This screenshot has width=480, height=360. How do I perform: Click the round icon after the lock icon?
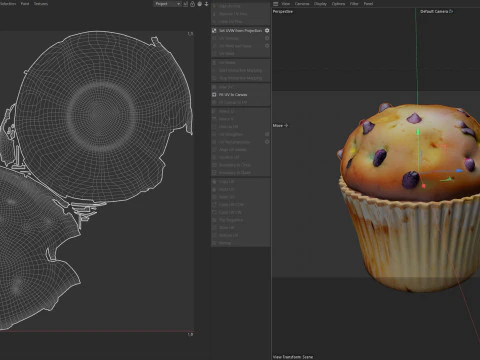200,4
